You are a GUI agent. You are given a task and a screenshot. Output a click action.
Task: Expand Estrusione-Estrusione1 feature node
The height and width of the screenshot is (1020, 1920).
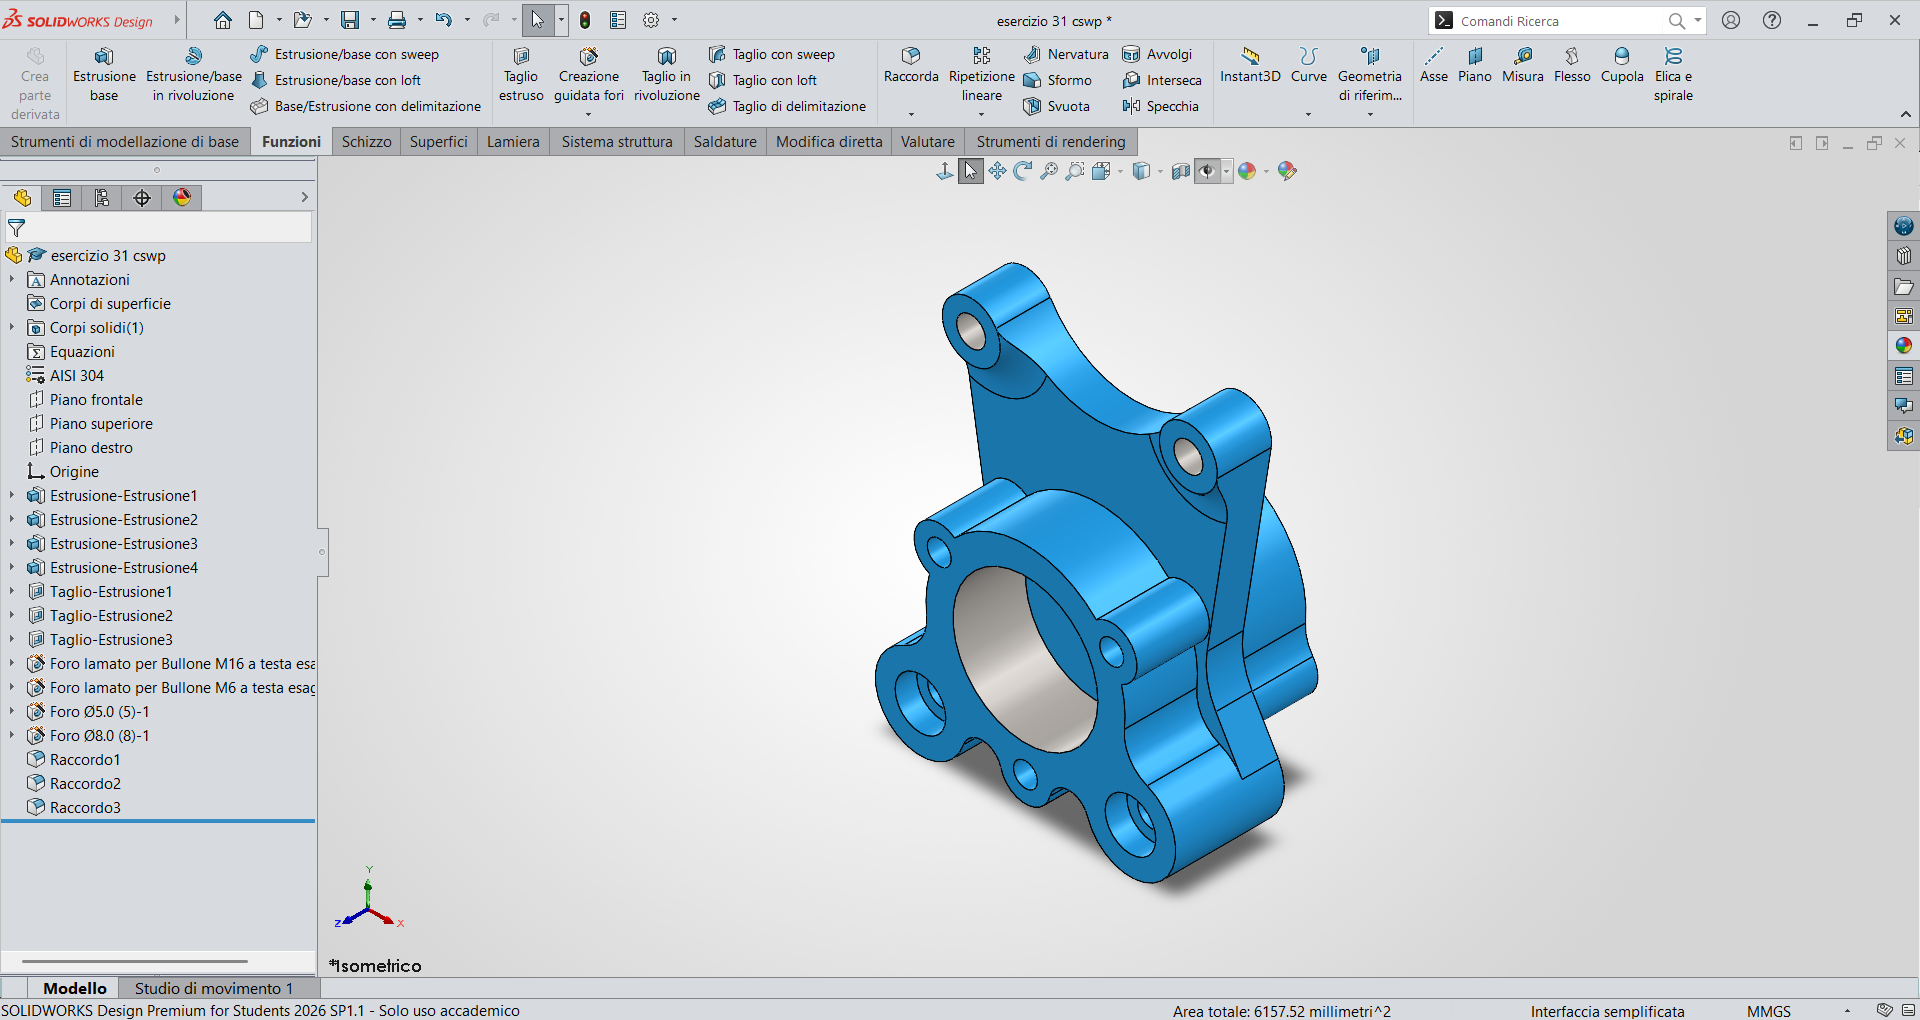pos(12,496)
